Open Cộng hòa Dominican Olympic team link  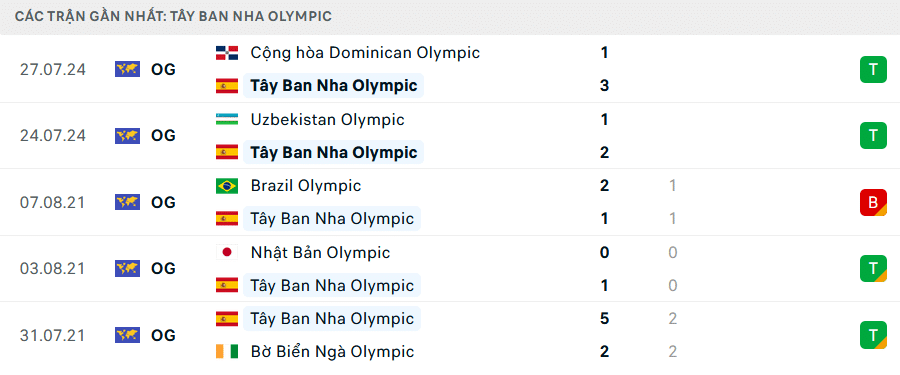pyautogui.click(x=365, y=53)
